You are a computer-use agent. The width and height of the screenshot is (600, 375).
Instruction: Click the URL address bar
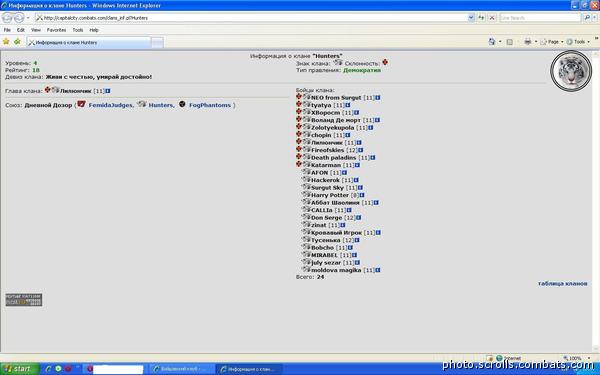pos(251,18)
